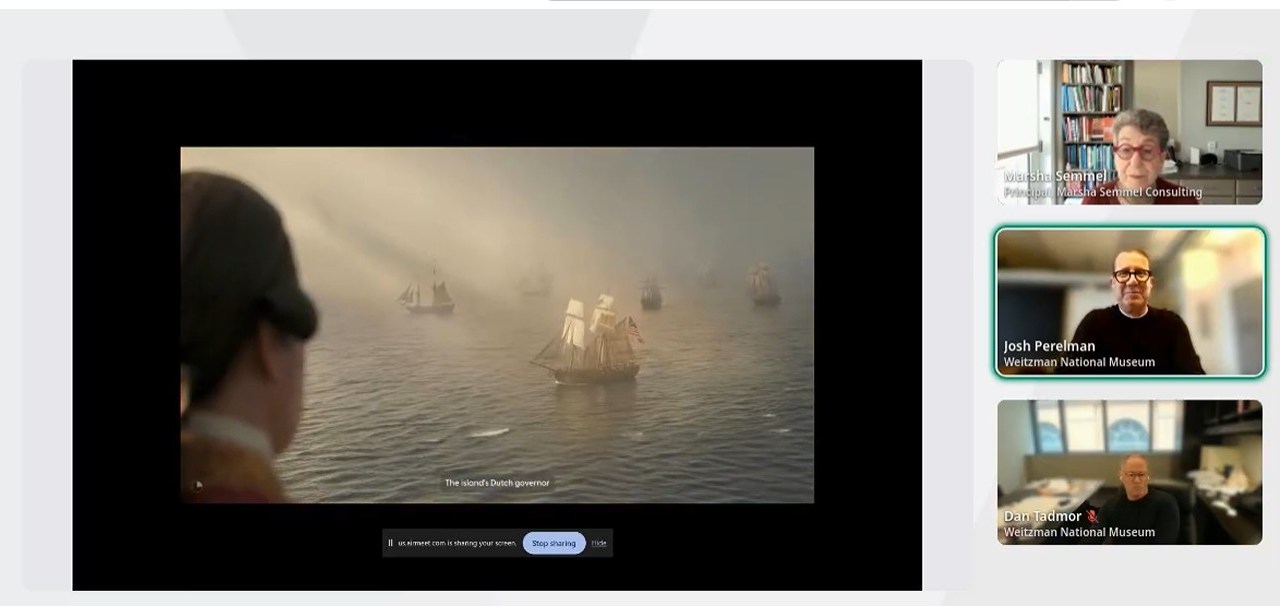The height and width of the screenshot is (613, 1280).
Task: Click the Stop sharing button
Action: (554, 543)
